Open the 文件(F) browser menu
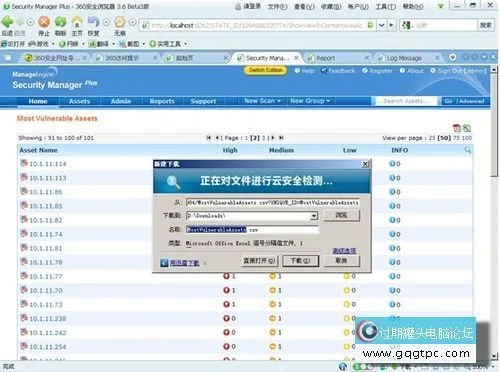This screenshot has width=500, height=372. click(277, 6)
